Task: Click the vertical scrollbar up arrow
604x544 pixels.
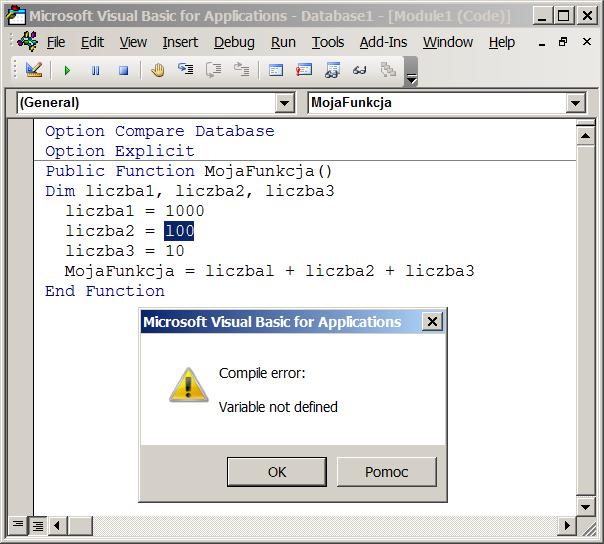Action: pos(586,136)
